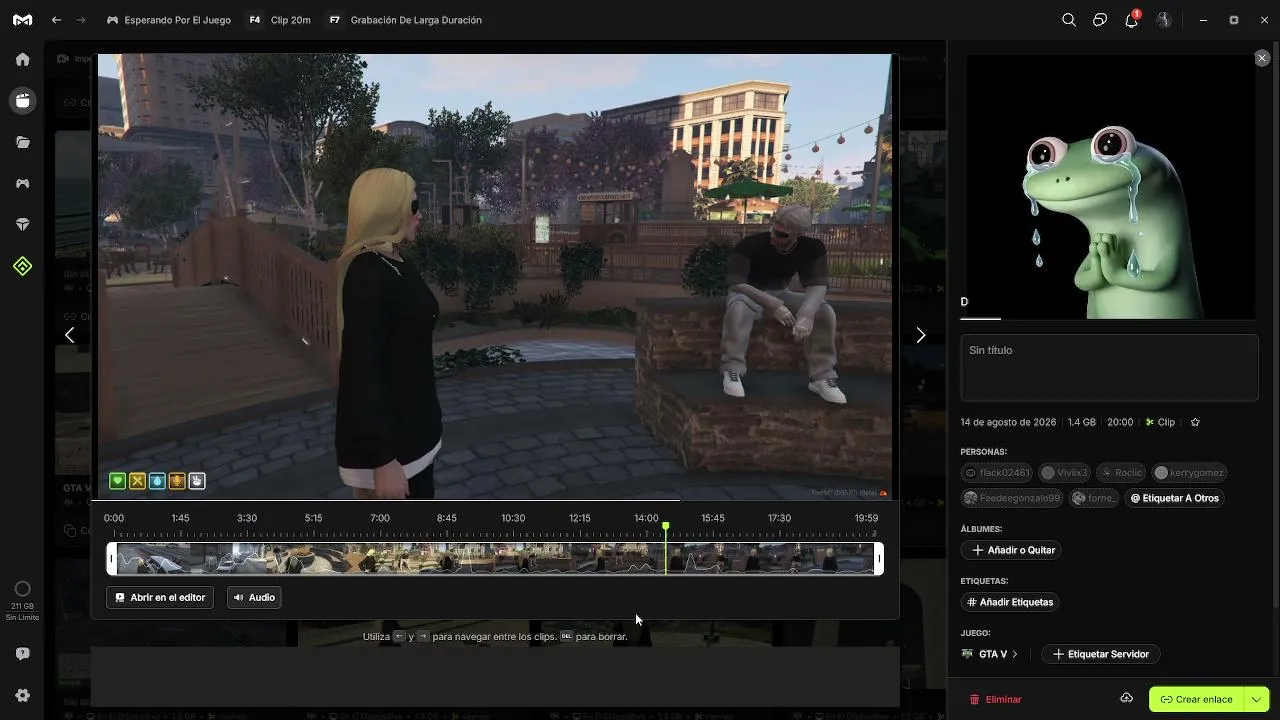The width and height of the screenshot is (1280, 720).
Task: Open clip with Abrir en el editor
Action: point(160,597)
